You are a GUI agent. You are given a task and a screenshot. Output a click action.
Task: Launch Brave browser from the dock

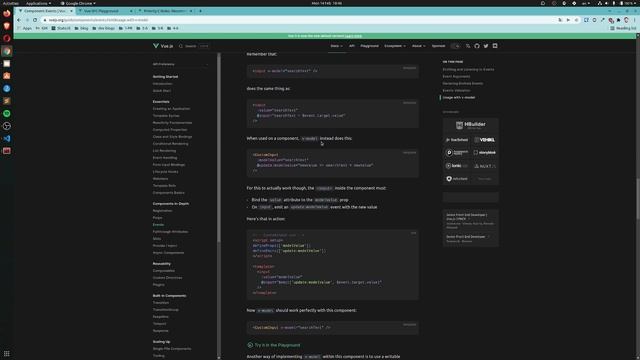tap(7, 26)
